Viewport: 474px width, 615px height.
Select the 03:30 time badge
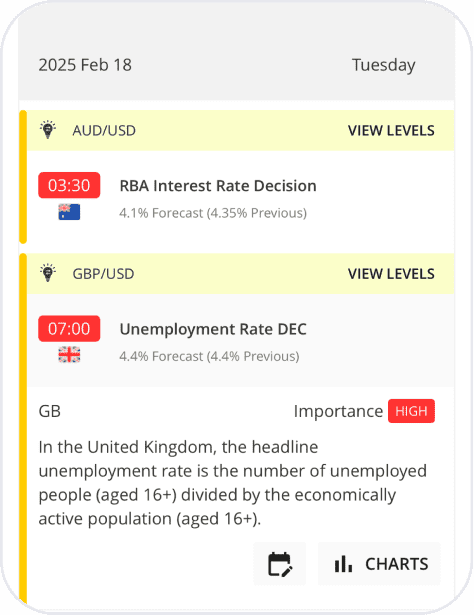69,185
